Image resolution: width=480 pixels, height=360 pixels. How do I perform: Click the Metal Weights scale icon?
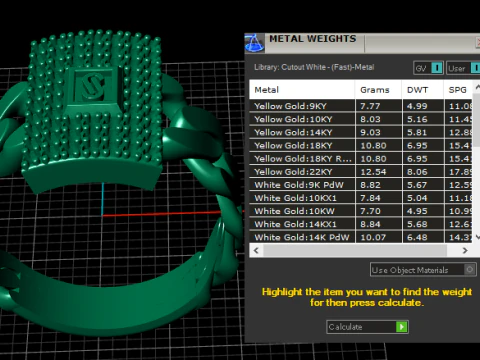click(255, 43)
